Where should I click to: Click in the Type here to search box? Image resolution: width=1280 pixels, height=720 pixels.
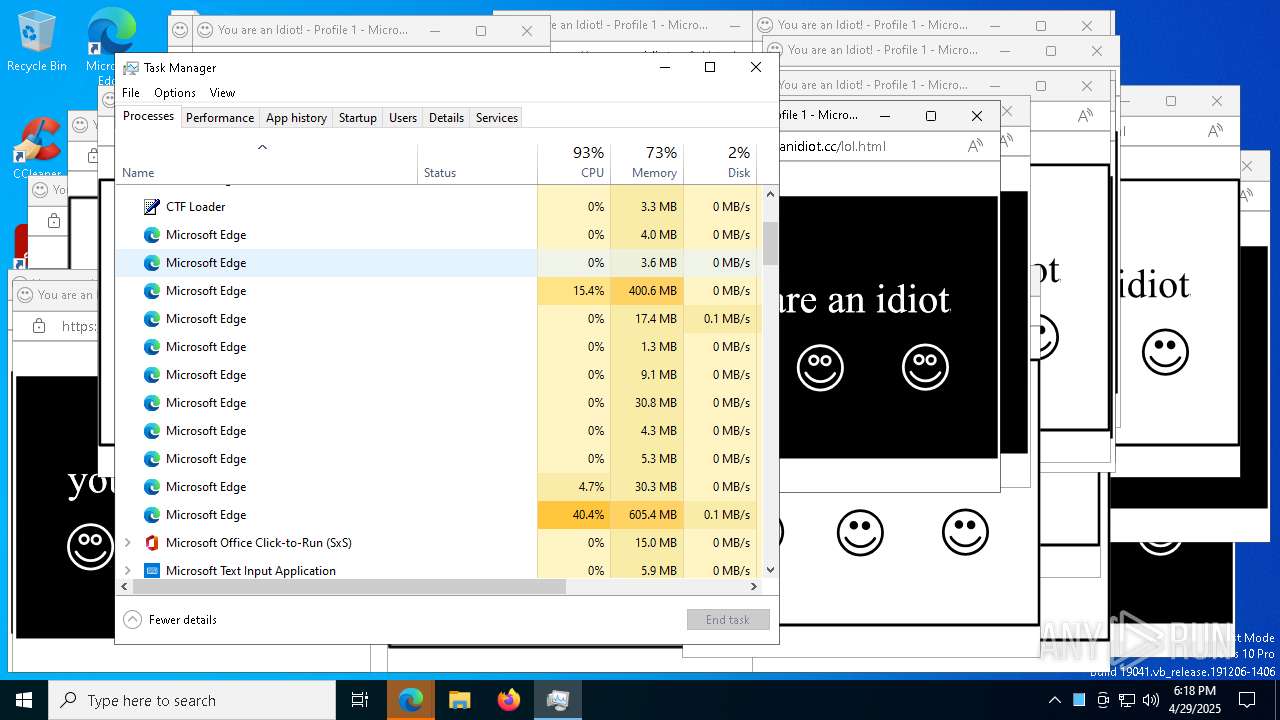point(192,700)
